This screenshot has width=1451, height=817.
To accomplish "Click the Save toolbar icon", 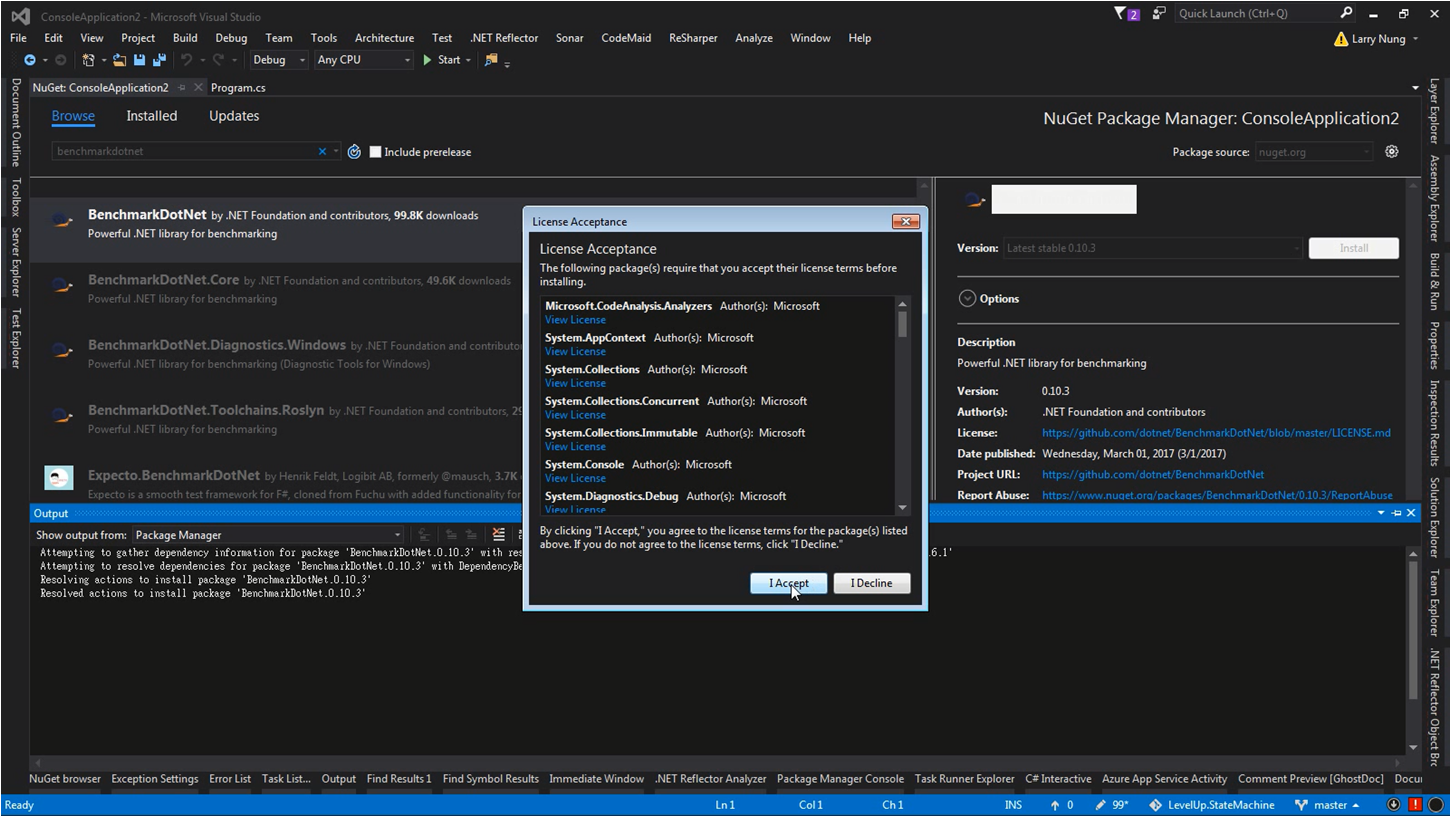I will click(x=139, y=60).
